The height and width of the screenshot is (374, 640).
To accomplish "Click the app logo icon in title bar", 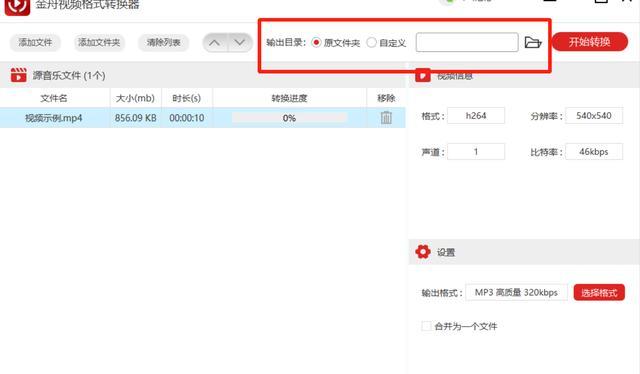I will click(x=17, y=6).
